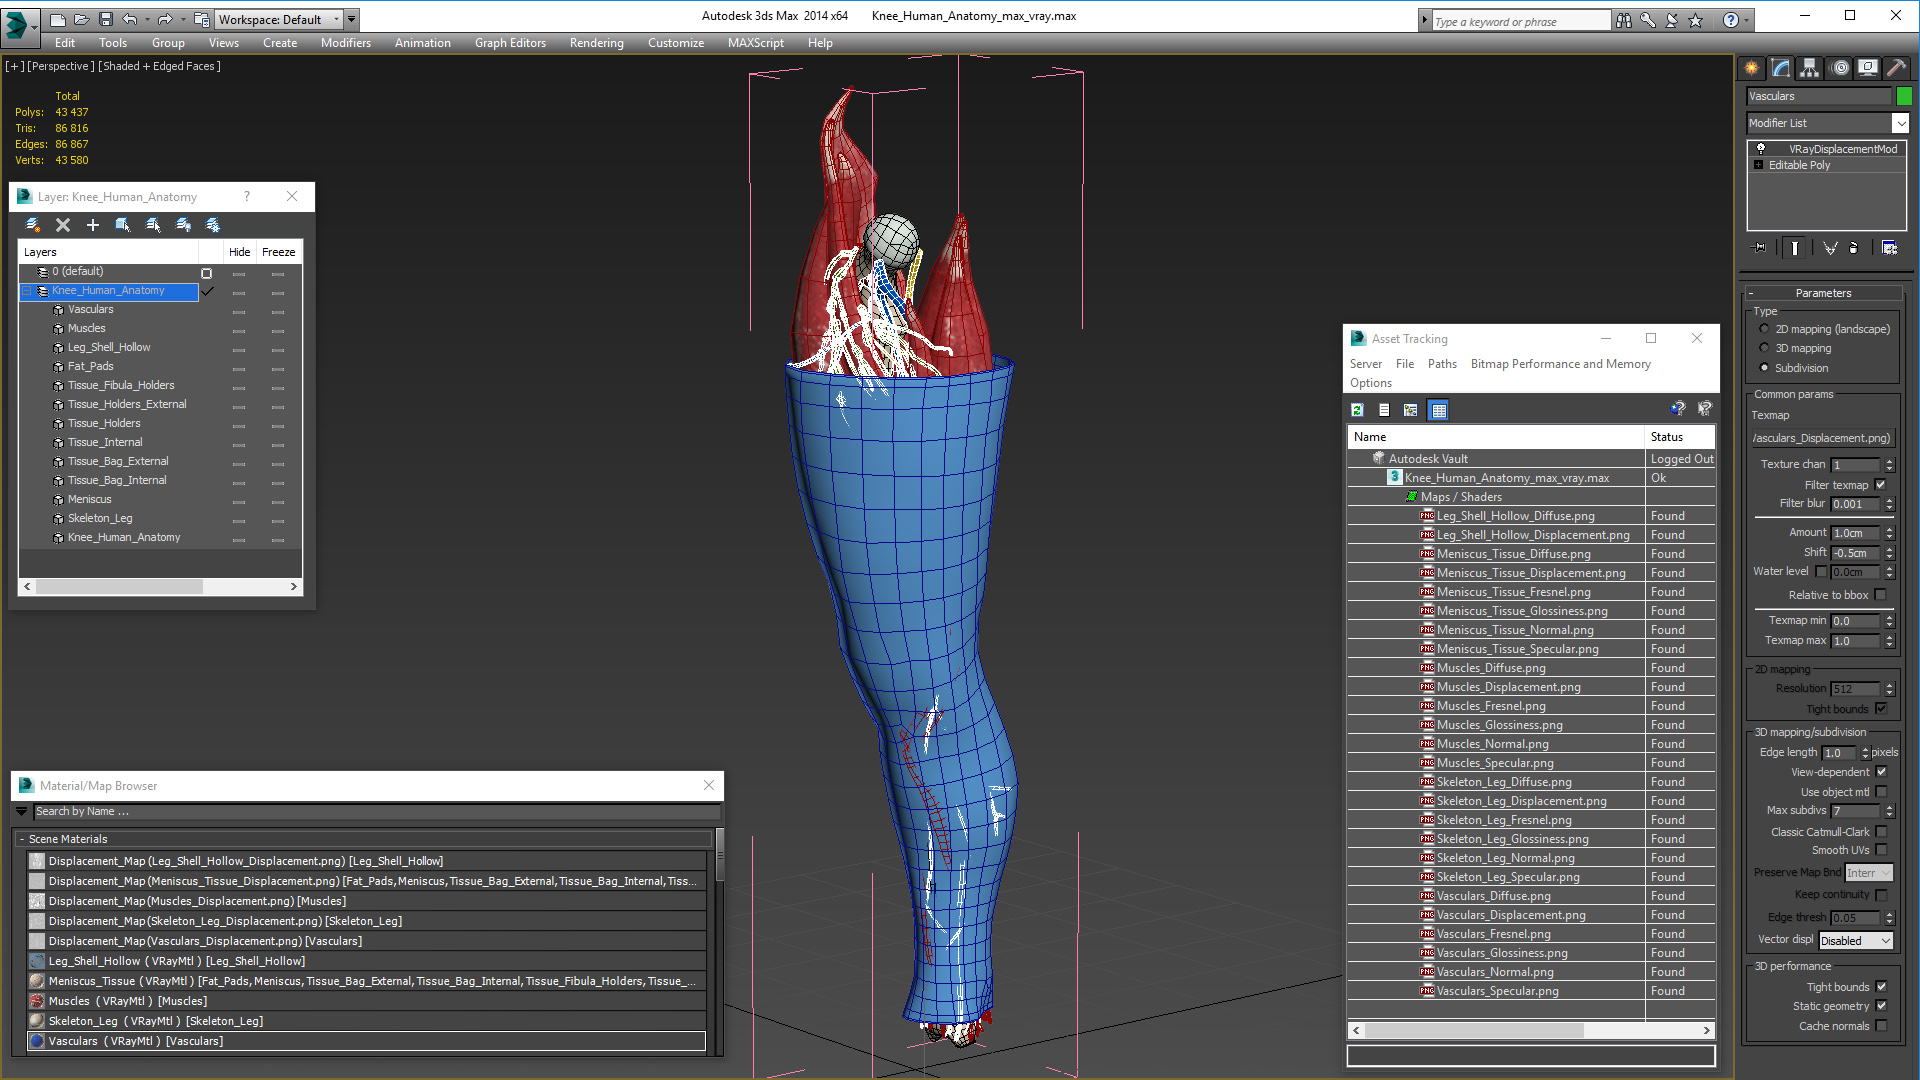The width and height of the screenshot is (1920, 1080).
Task: Open the Modifiers menu
Action: click(346, 43)
